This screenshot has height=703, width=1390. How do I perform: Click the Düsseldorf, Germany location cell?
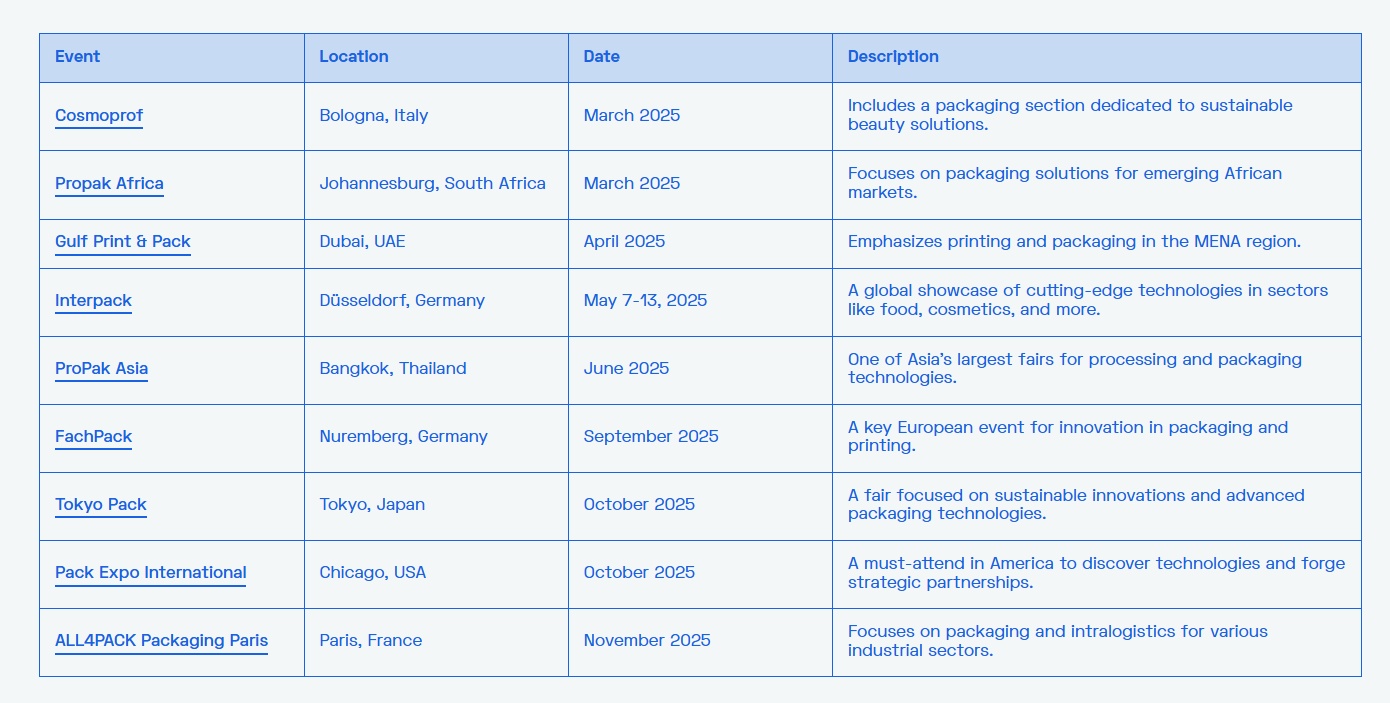(x=436, y=302)
